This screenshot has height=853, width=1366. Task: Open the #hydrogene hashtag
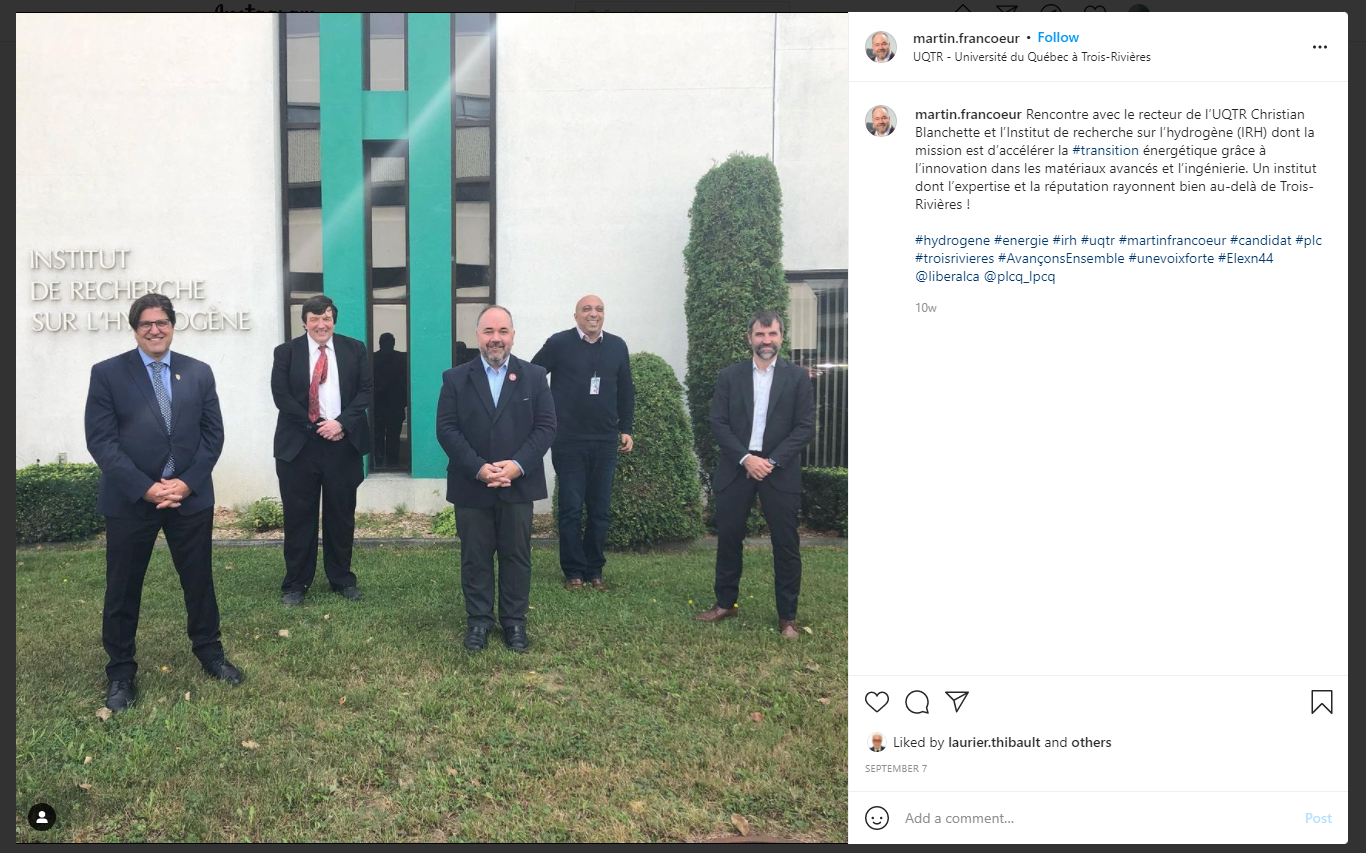click(x=952, y=240)
